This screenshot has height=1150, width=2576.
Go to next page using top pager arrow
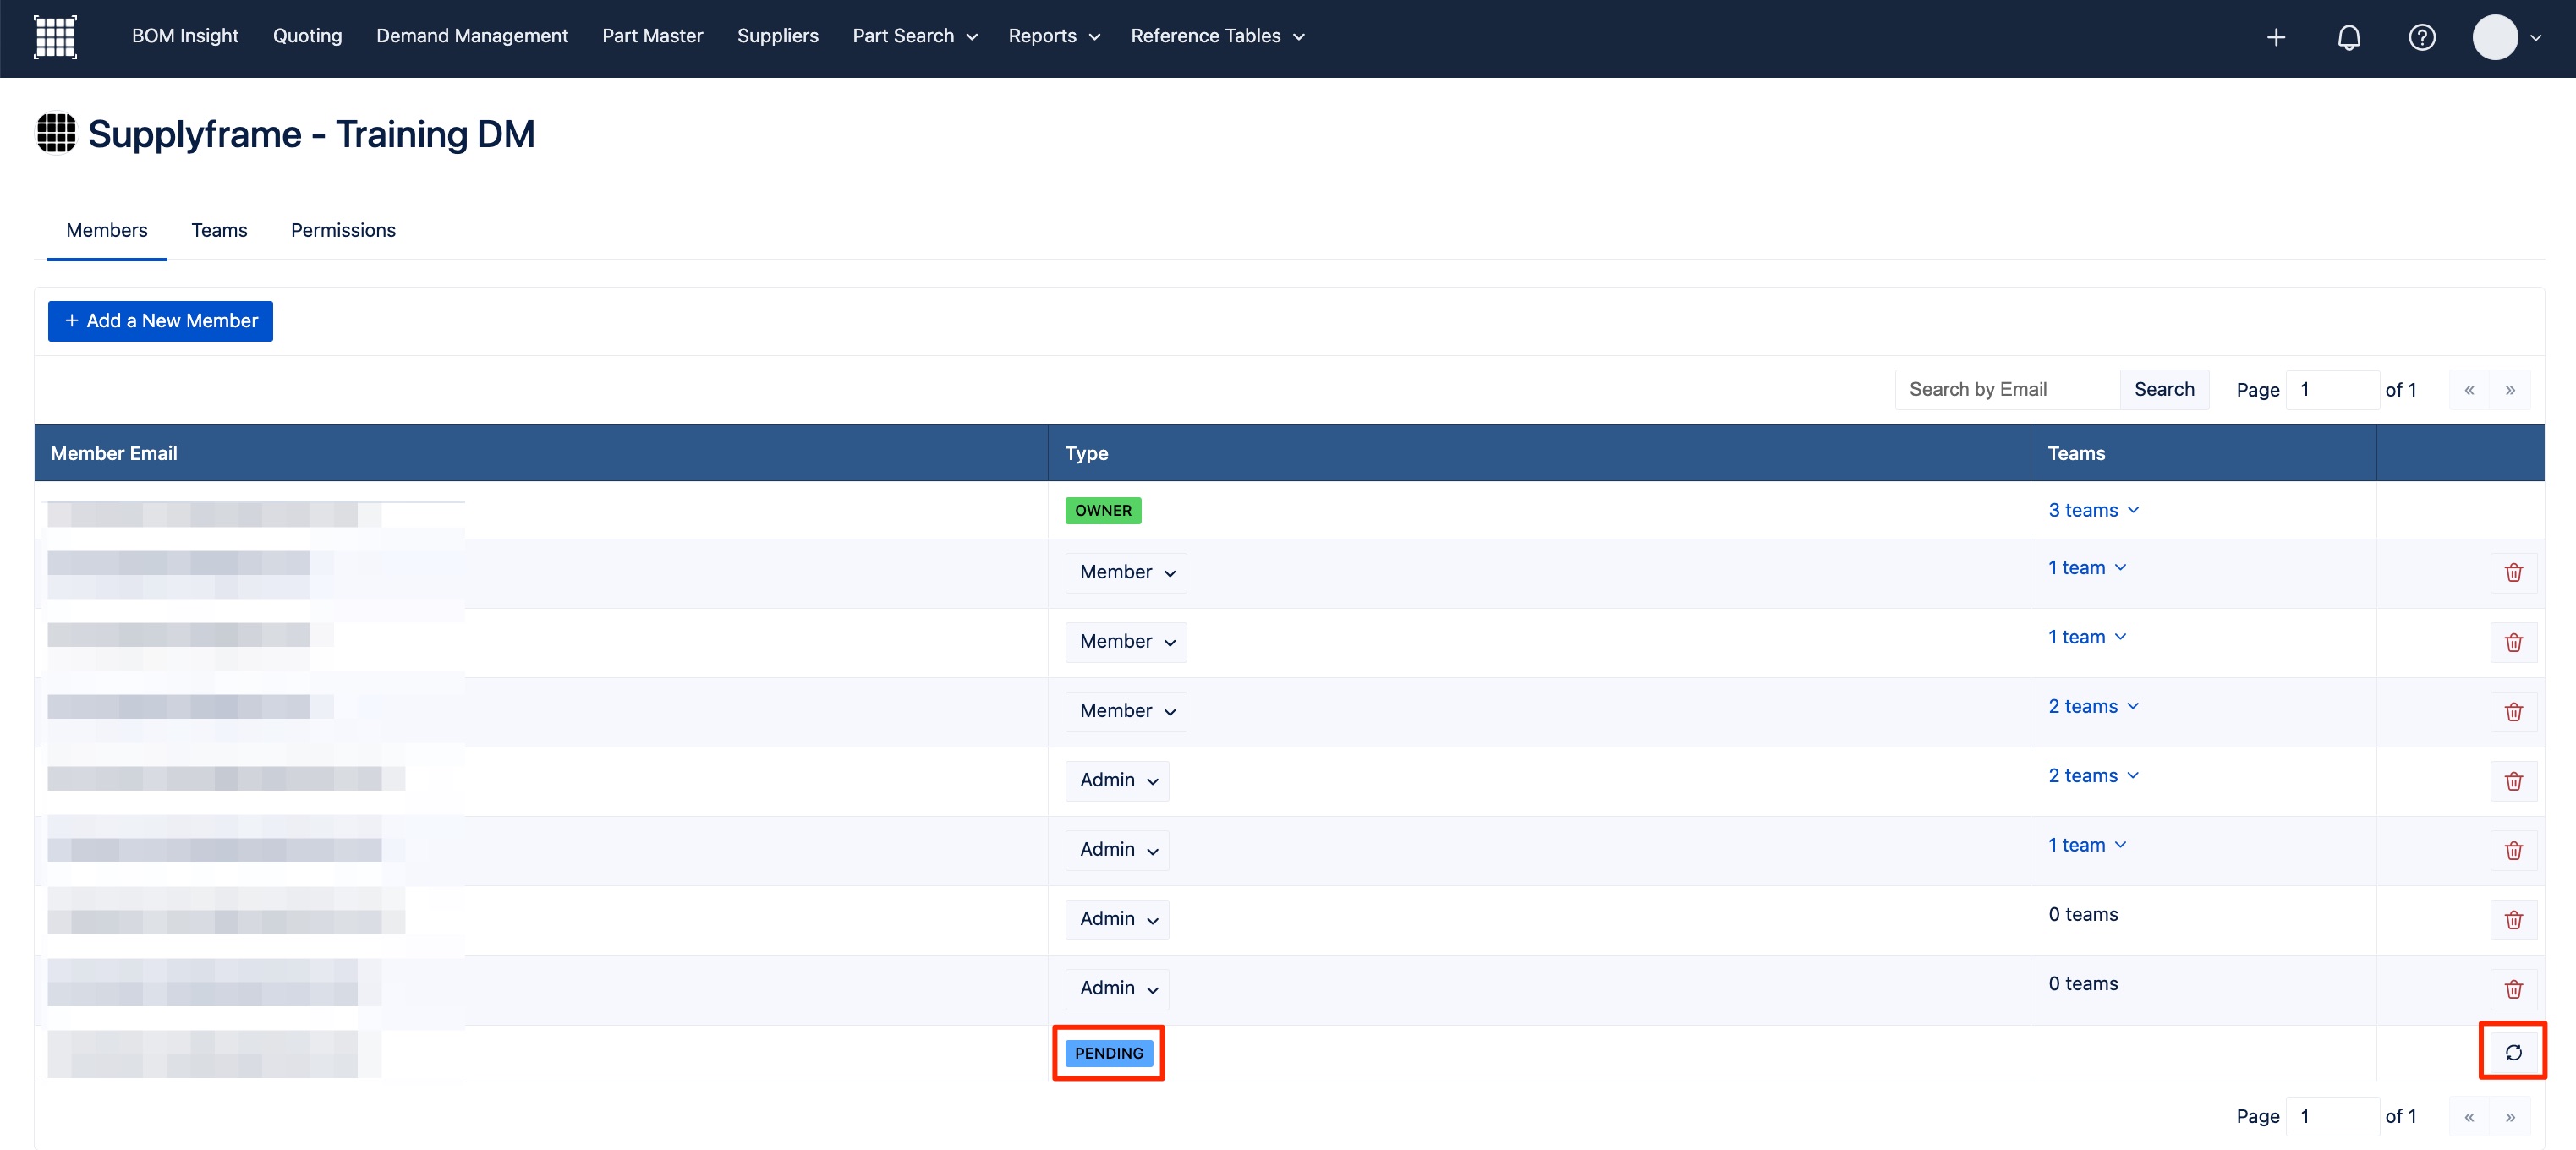[x=2510, y=390]
